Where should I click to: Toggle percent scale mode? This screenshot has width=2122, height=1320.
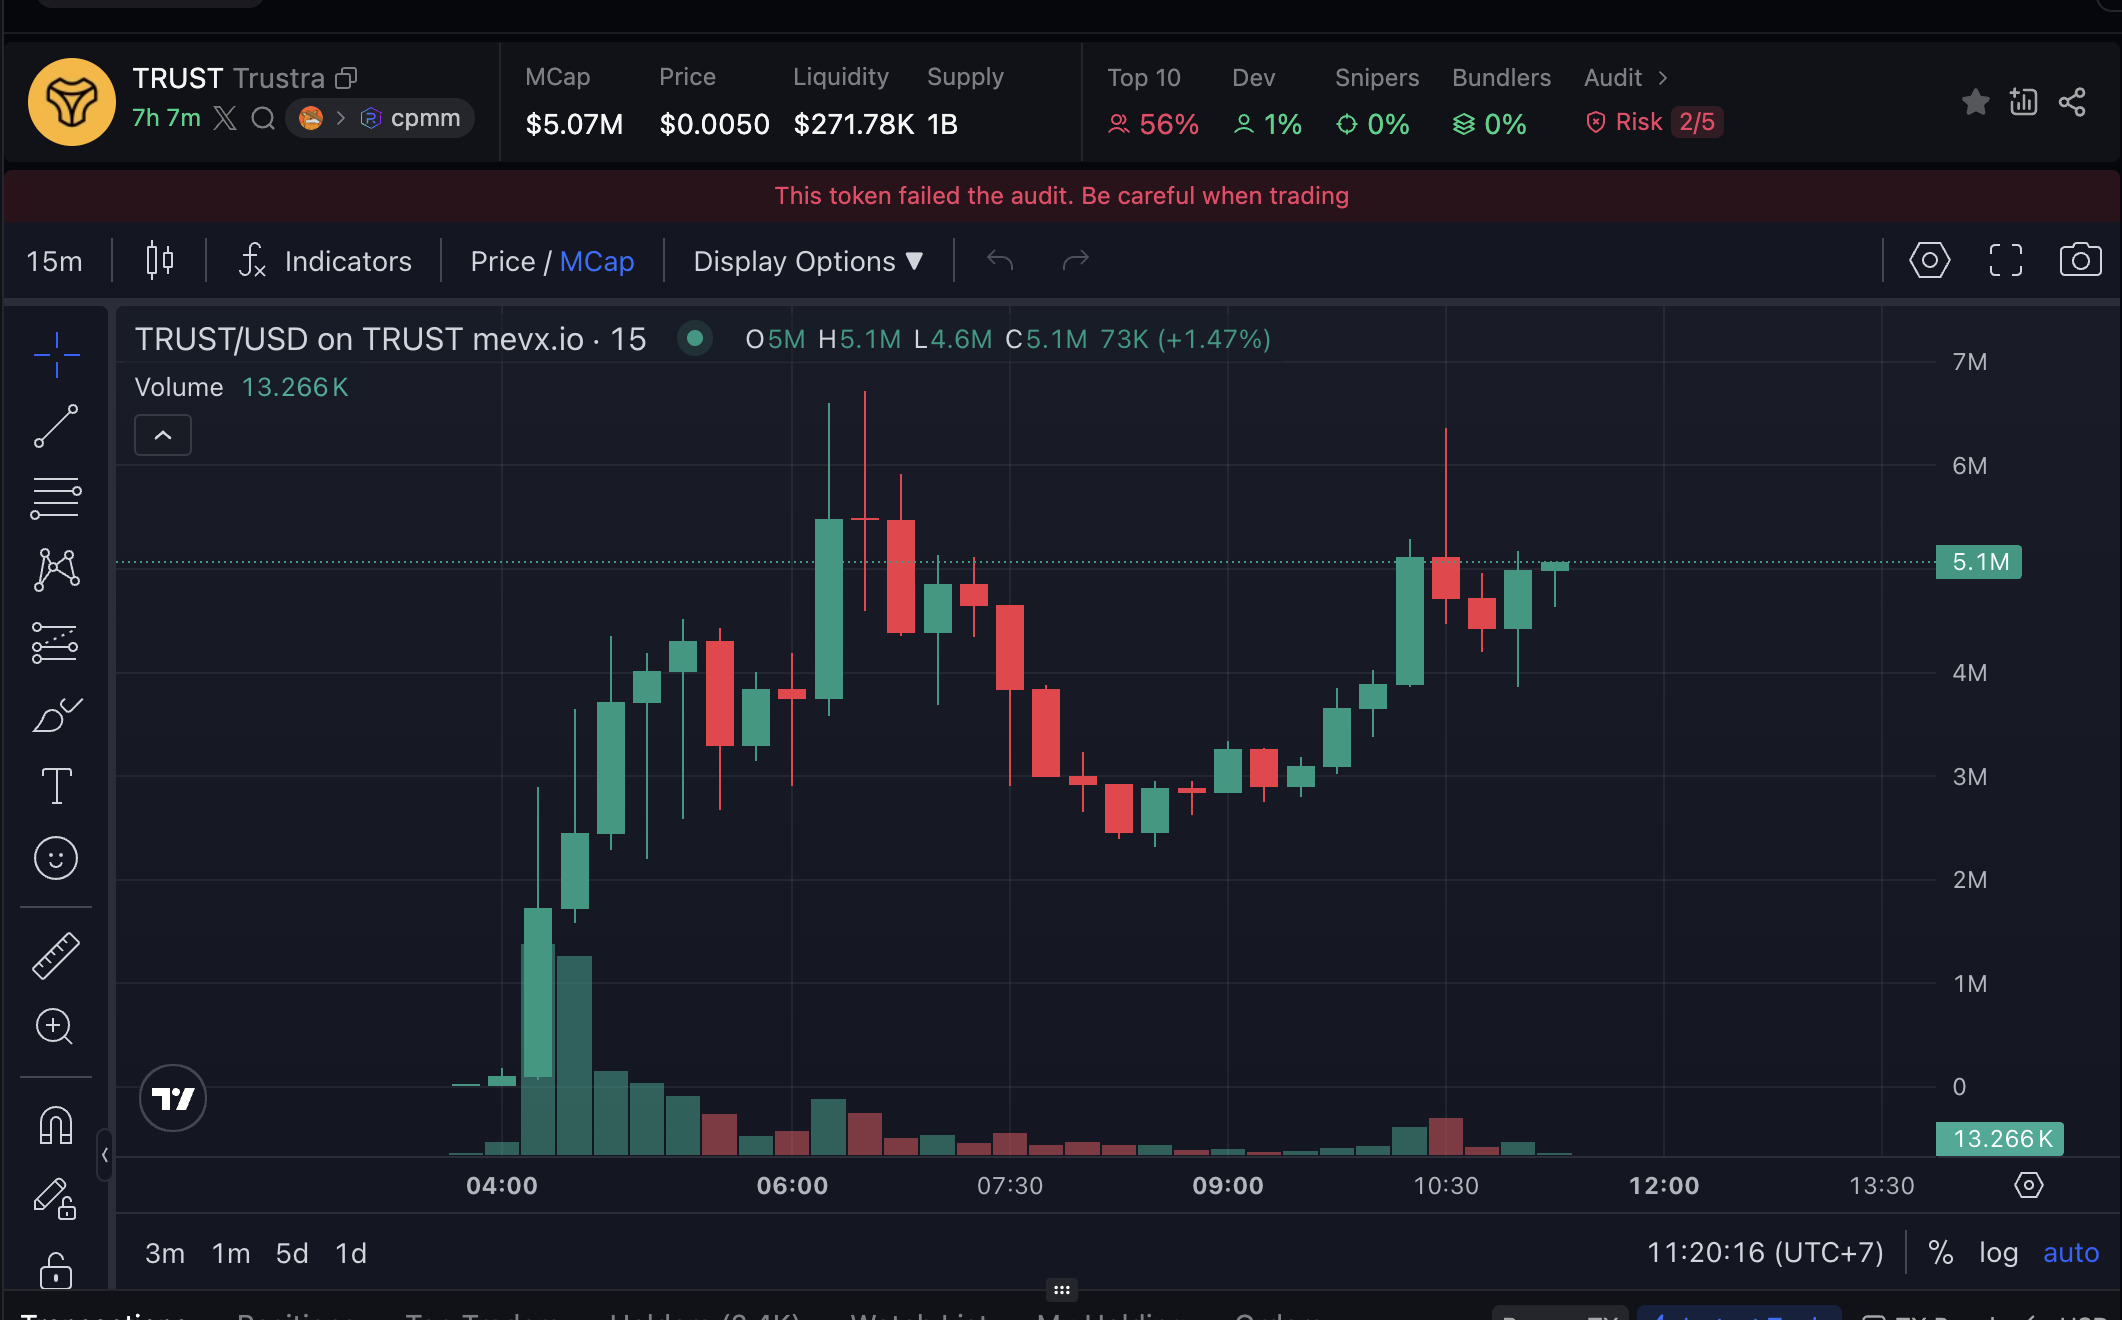coord(1940,1253)
